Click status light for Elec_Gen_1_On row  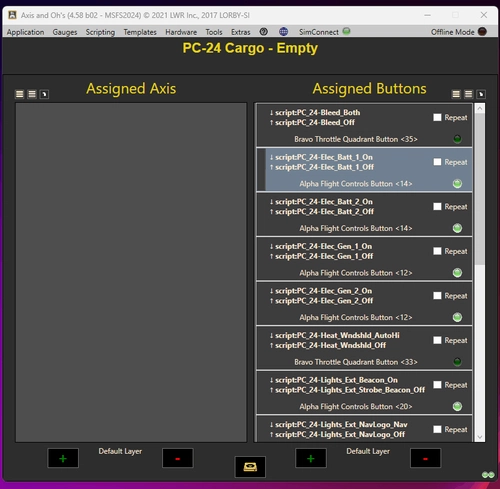(x=457, y=273)
